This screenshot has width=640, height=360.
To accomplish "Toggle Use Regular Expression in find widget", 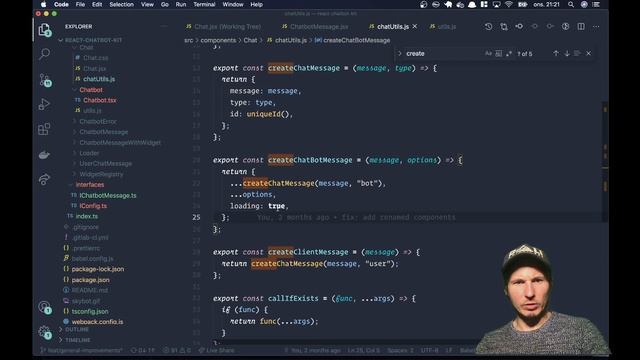I will click(x=509, y=53).
